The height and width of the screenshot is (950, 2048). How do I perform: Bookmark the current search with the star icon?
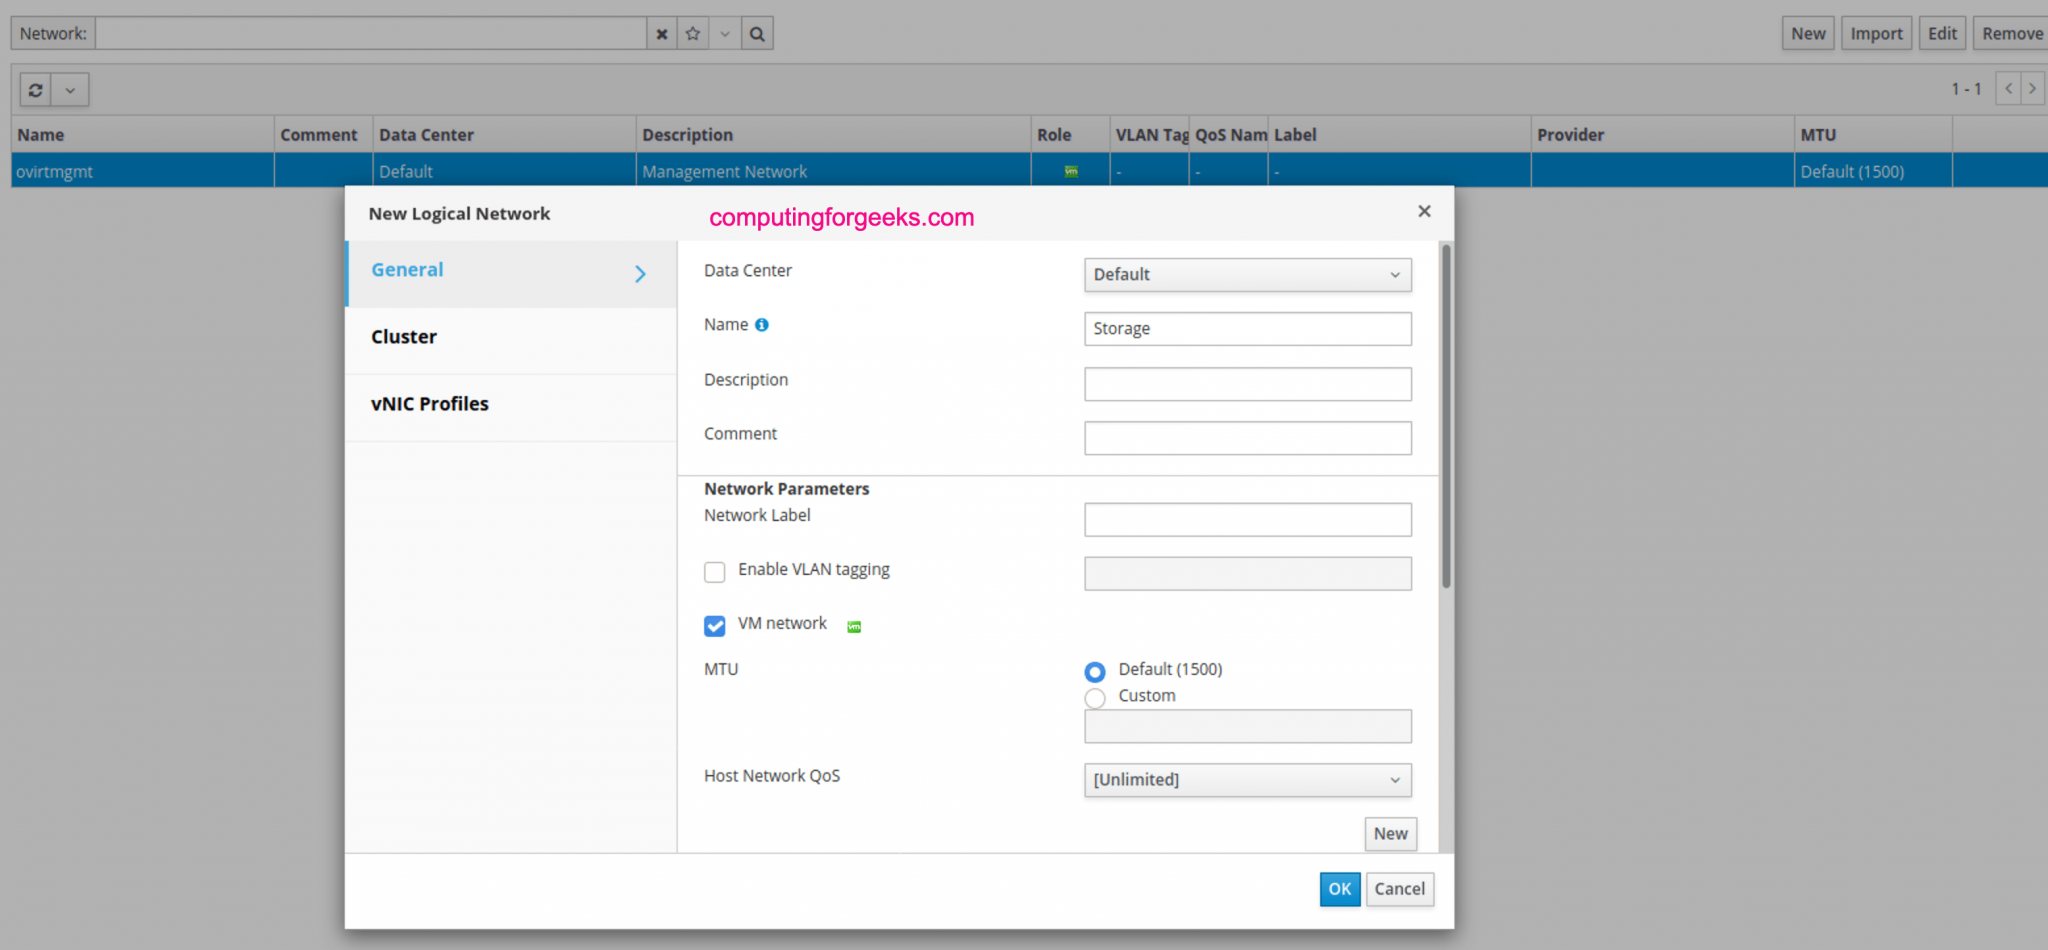click(693, 32)
